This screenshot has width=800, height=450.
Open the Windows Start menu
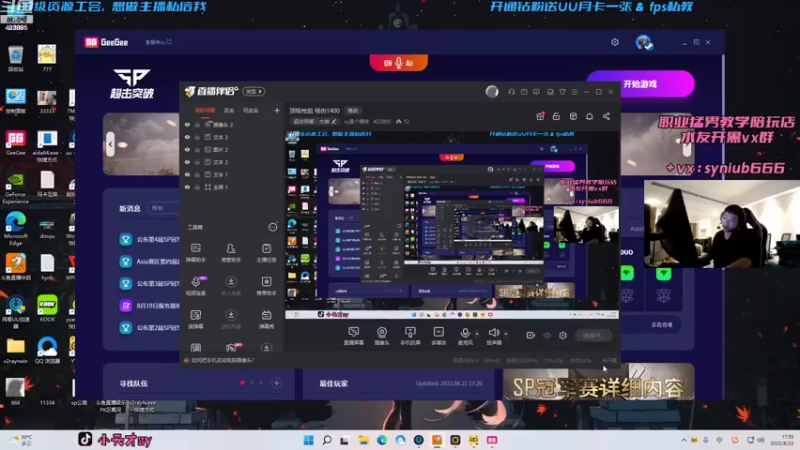click(x=308, y=440)
